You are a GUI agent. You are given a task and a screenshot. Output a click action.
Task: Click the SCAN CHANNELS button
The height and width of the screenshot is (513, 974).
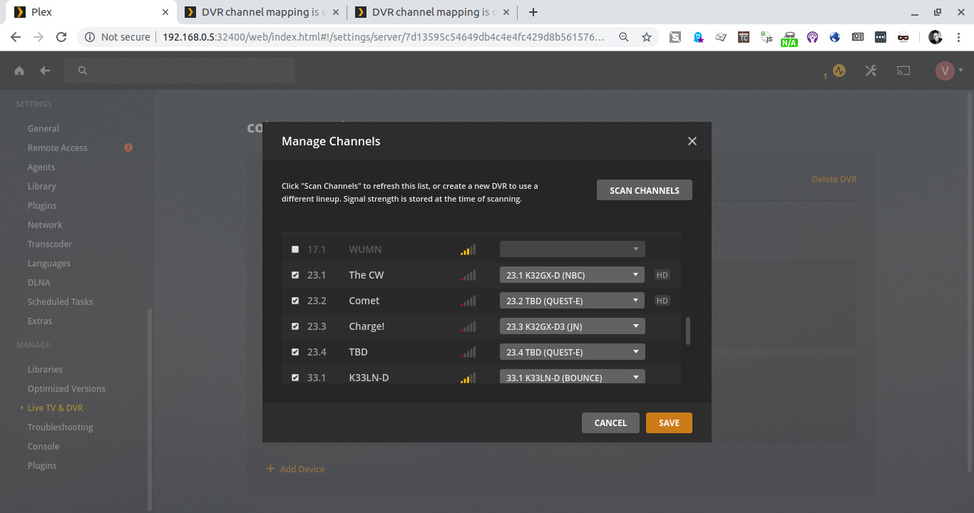pyautogui.click(x=644, y=190)
